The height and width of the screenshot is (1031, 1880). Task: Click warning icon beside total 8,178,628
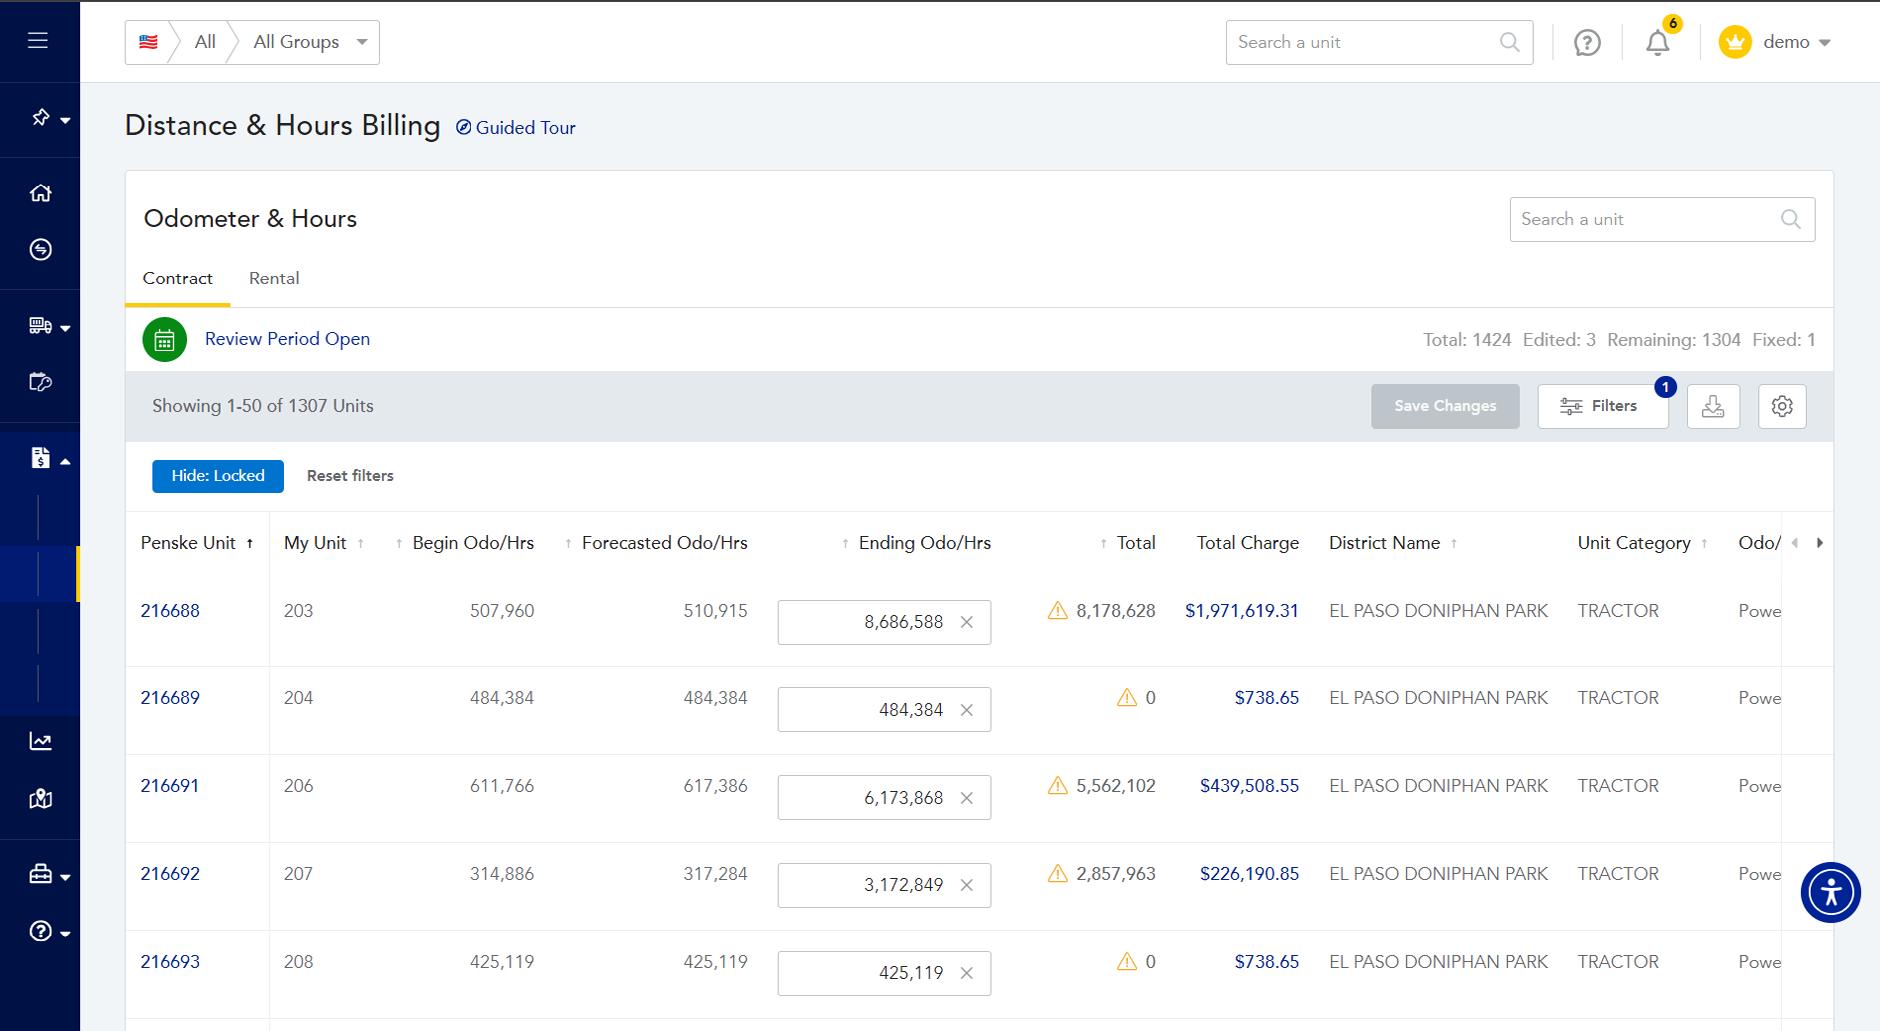click(x=1057, y=610)
